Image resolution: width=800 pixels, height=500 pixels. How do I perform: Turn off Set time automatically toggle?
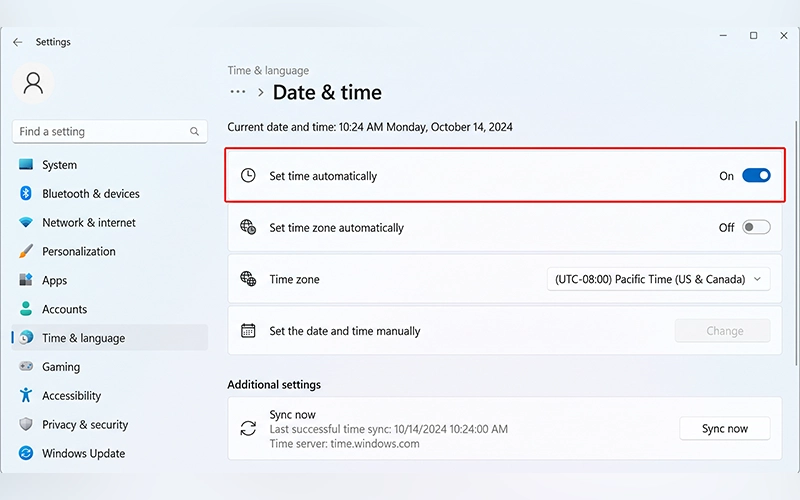coord(756,176)
